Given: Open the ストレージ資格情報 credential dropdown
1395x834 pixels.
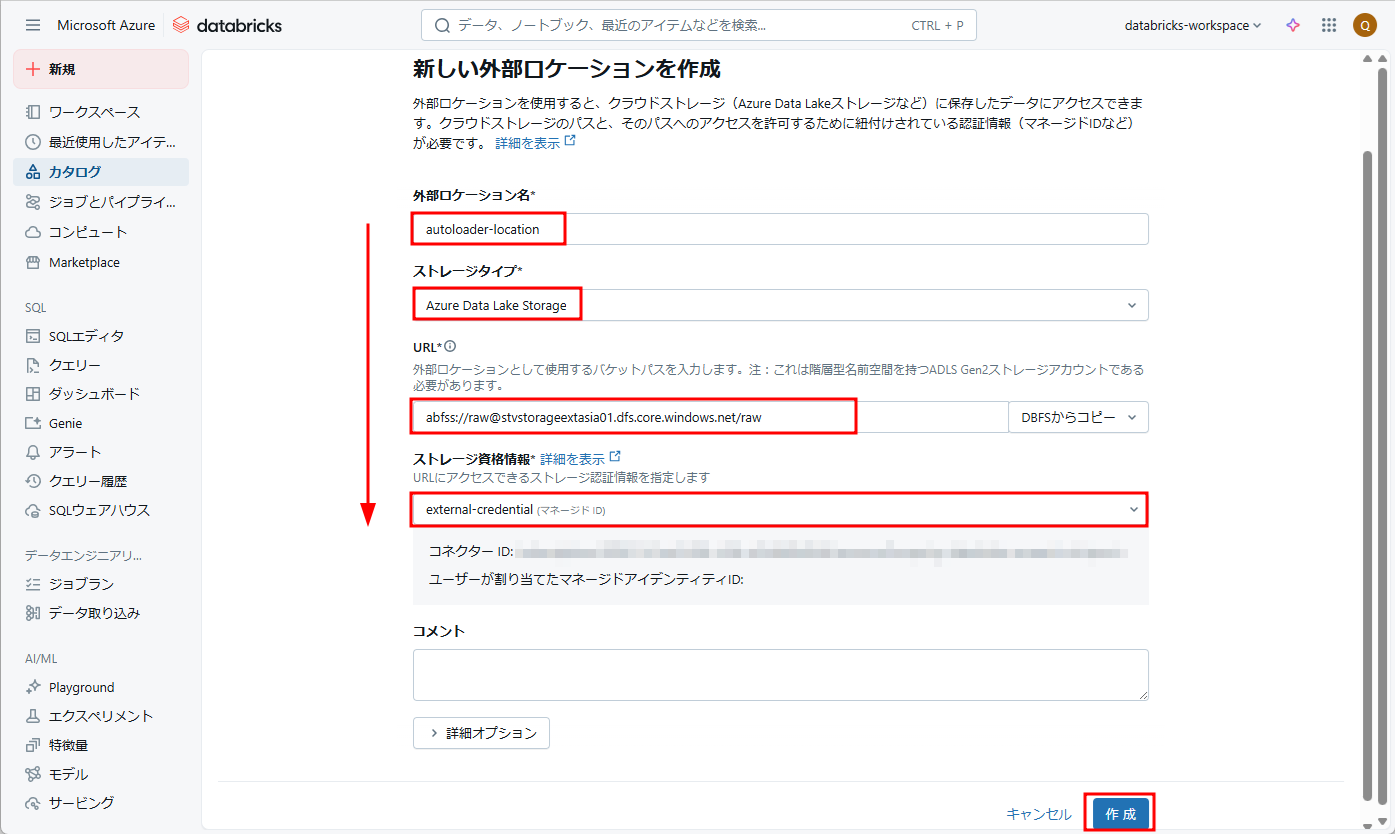Looking at the screenshot, I should coord(780,510).
